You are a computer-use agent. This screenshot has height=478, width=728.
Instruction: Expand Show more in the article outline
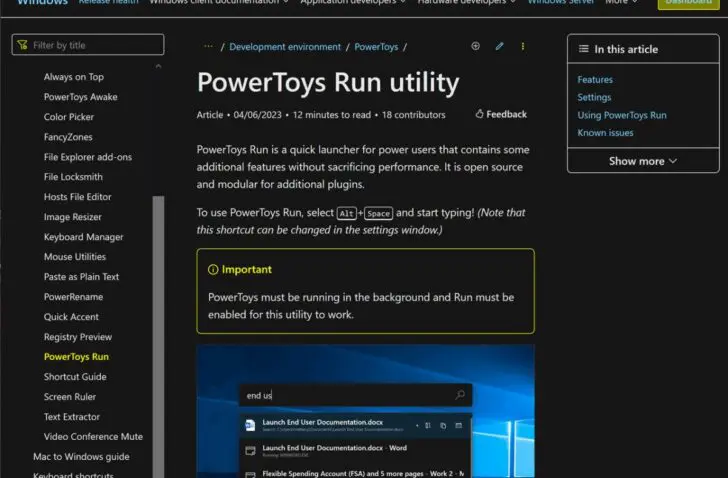643,161
